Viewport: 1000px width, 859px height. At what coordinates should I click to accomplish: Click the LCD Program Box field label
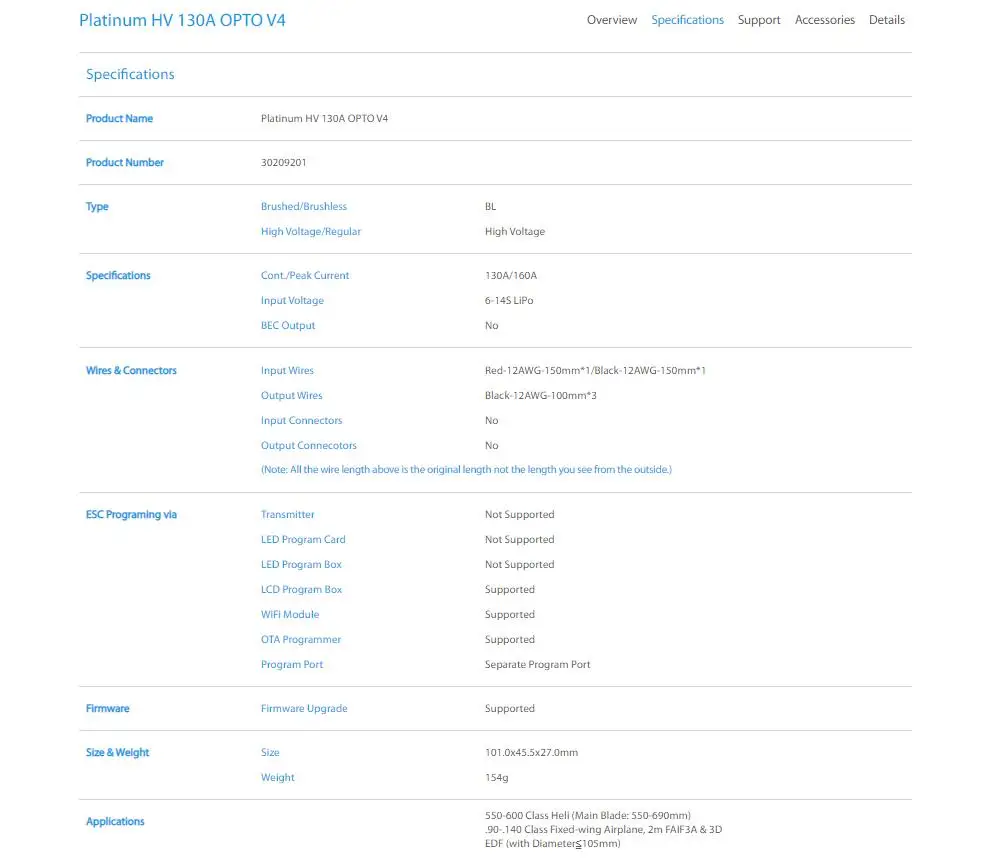[x=301, y=589]
